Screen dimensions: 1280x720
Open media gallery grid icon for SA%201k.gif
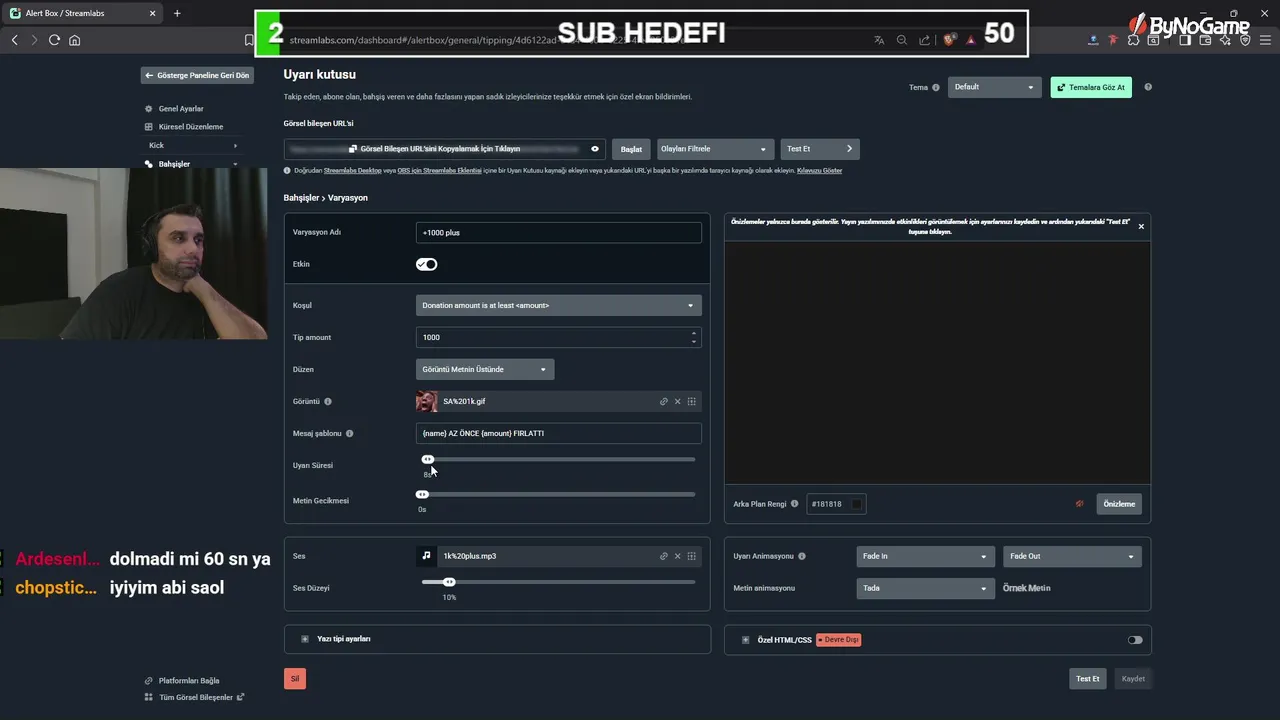(691, 401)
